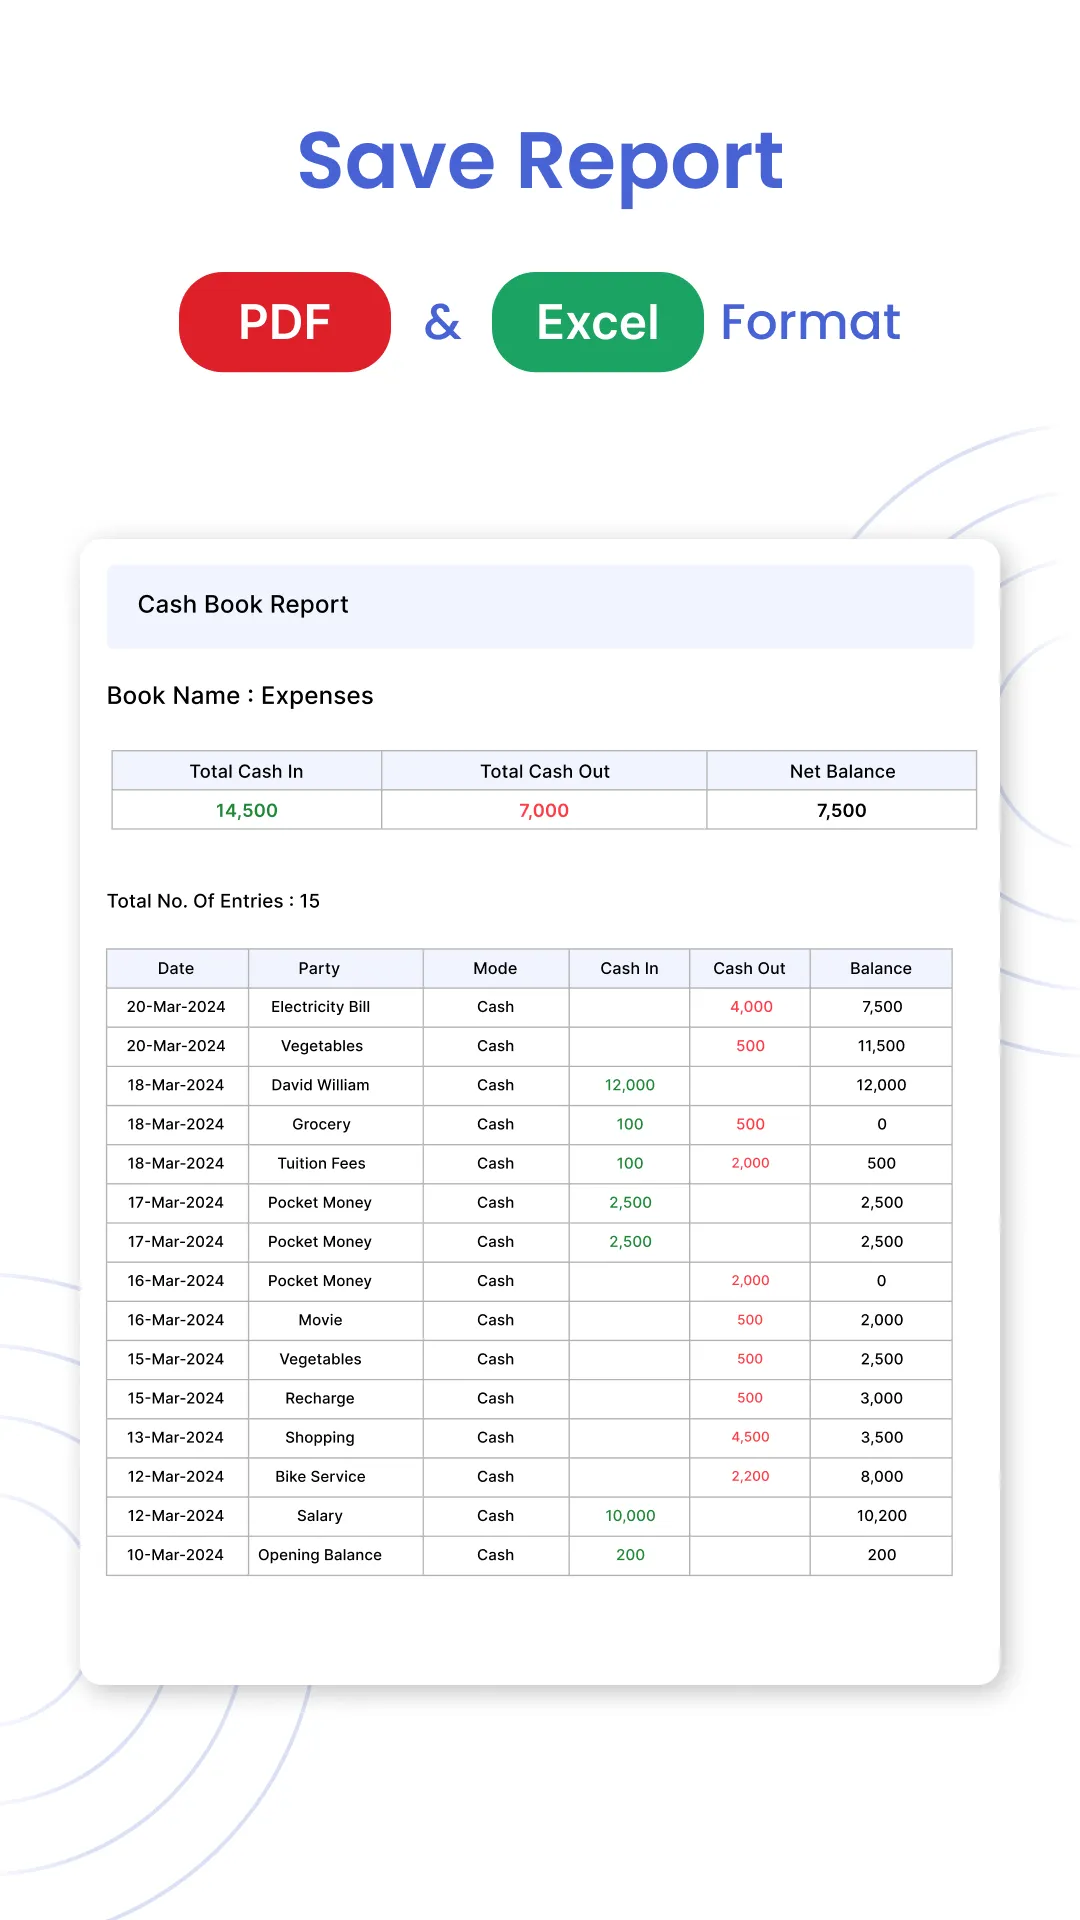Select the "Opening Balance" party cell
1080x1920 pixels.
tap(336, 1555)
